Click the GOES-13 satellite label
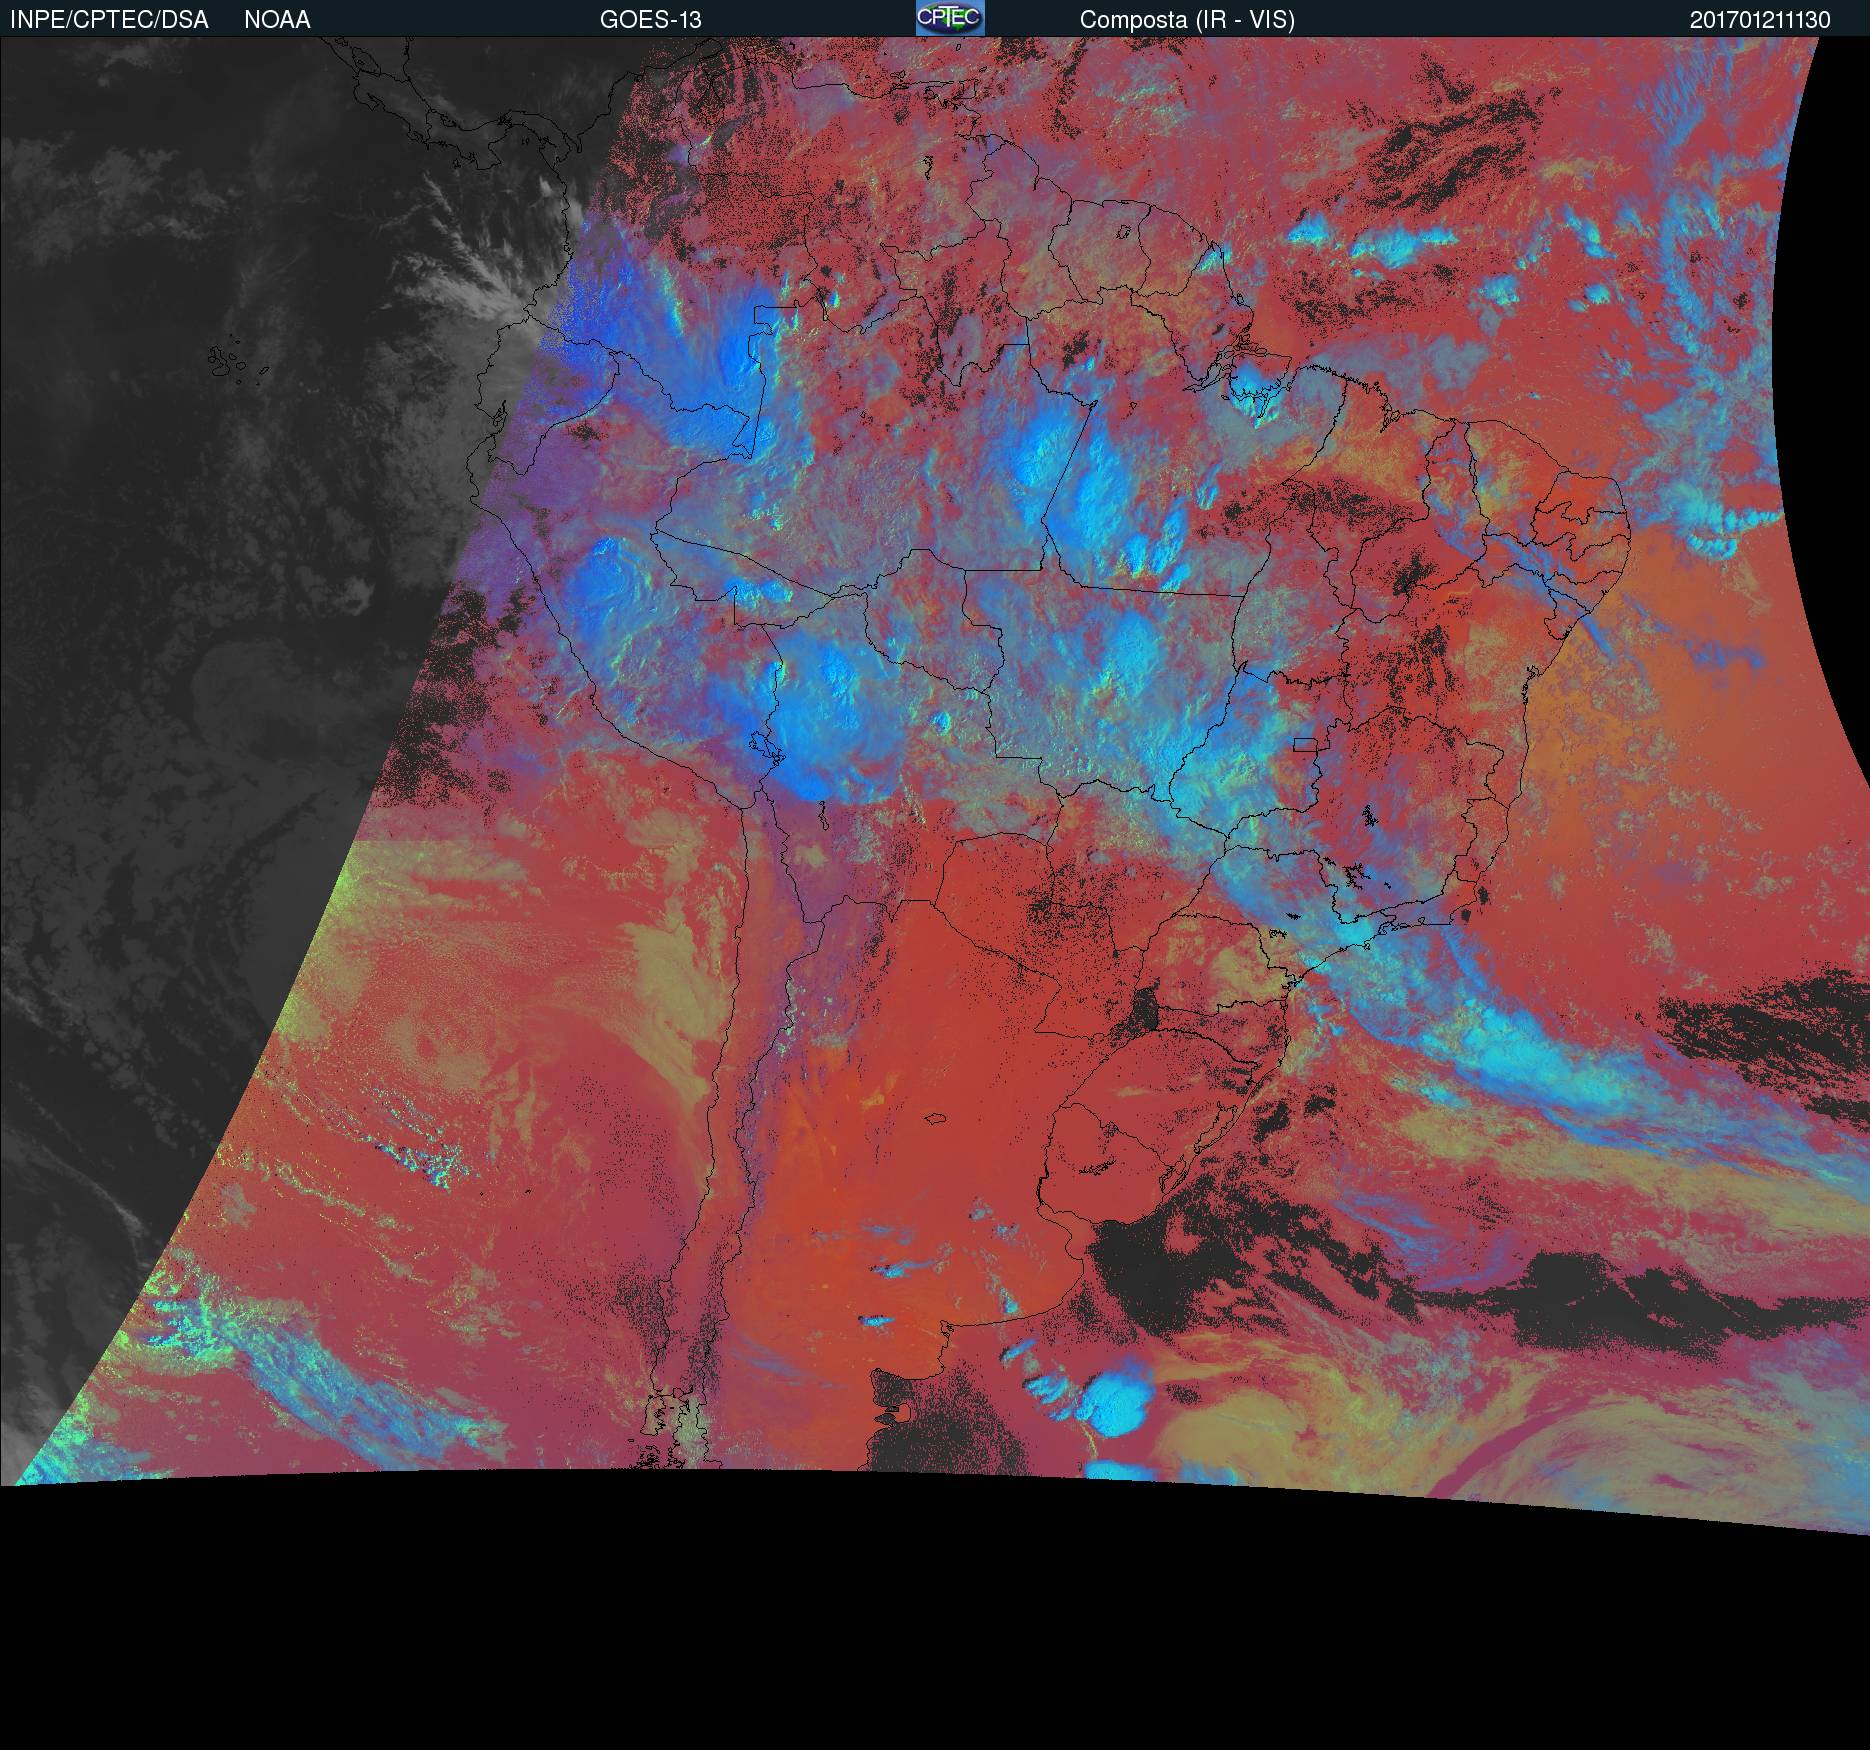Viewport: 1870px width, 1750px height. (x=650, y=20)
